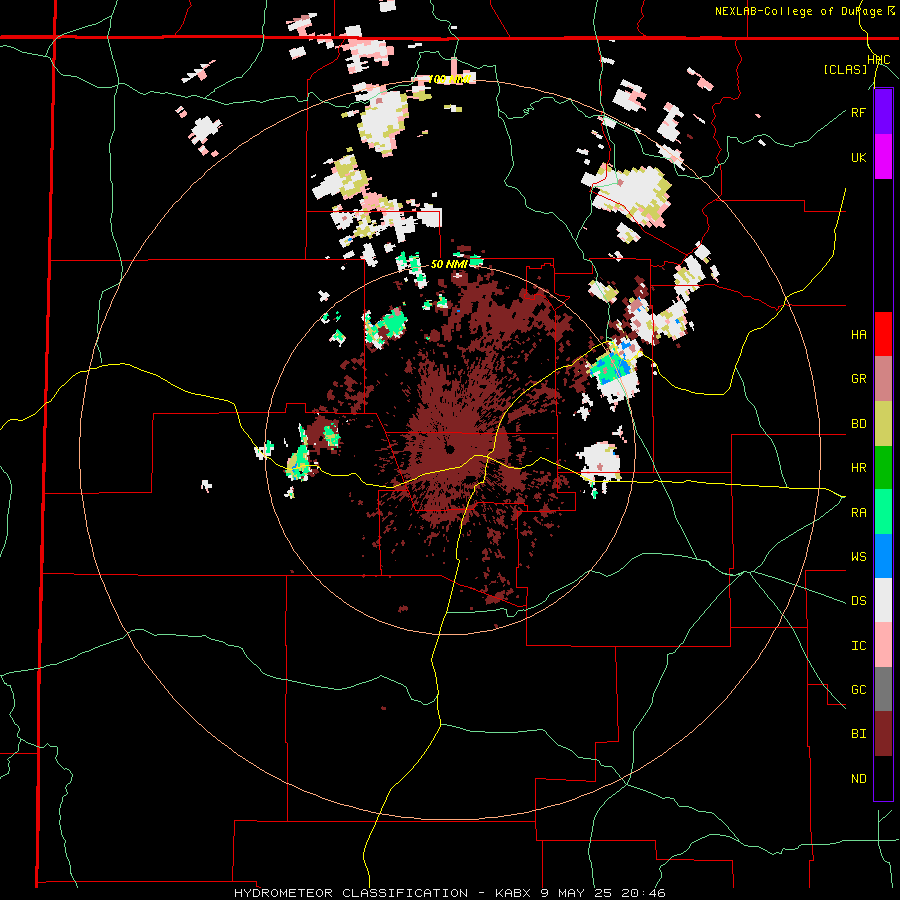Viewport: 900px width, 900px height.
Task: Click the [CLAS] legend heading
Action: click(x=845, y=69)
